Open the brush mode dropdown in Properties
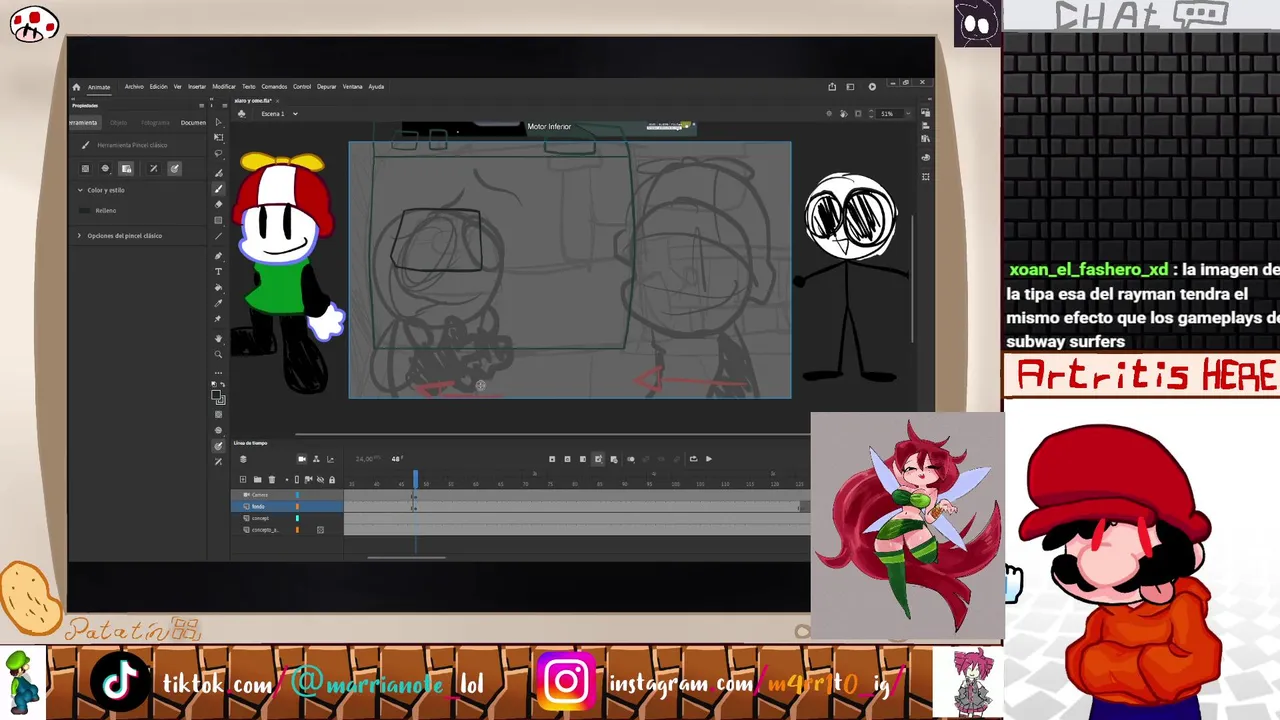 click(x=105, y=169)
